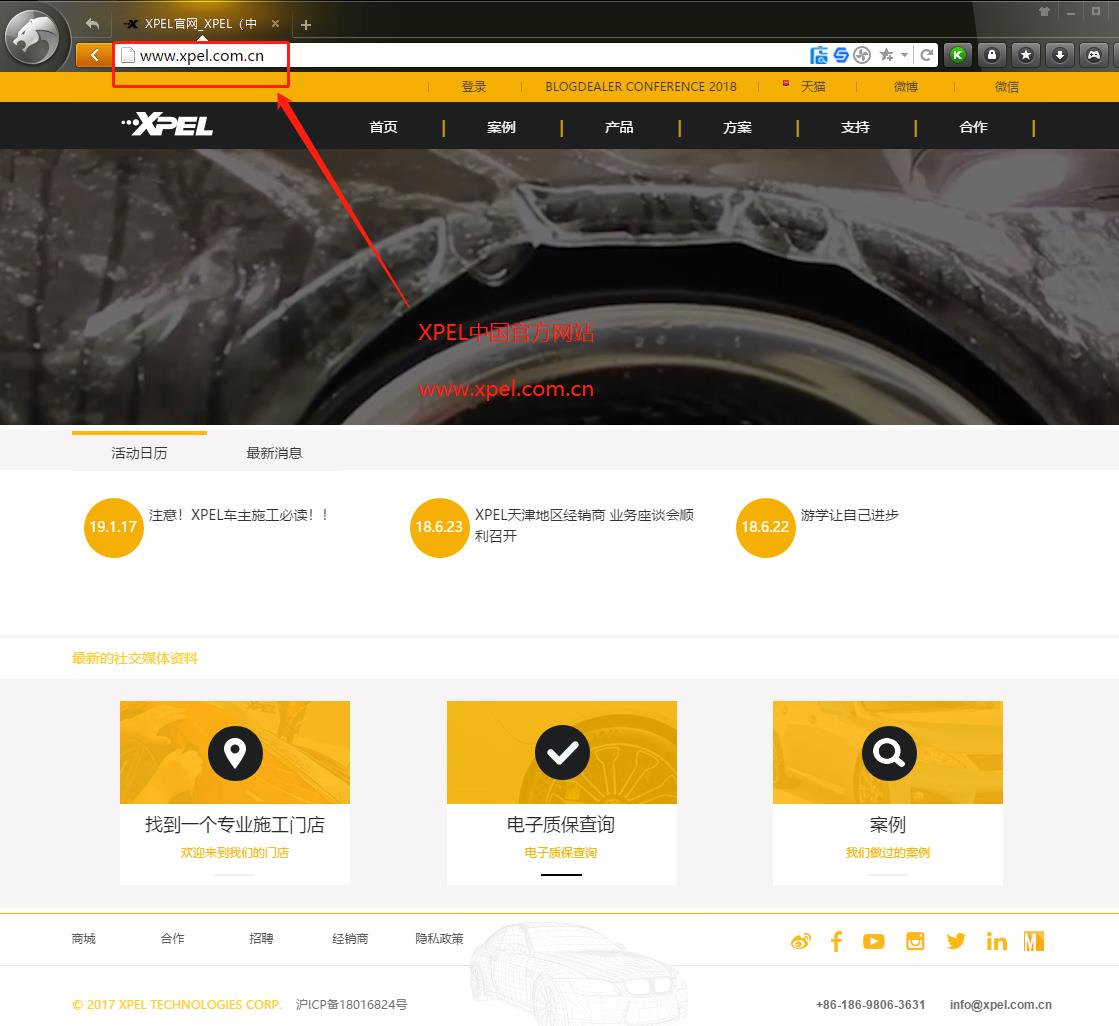
Task: Click the undo arrow beside the tab
Action: tap(93, 24)
